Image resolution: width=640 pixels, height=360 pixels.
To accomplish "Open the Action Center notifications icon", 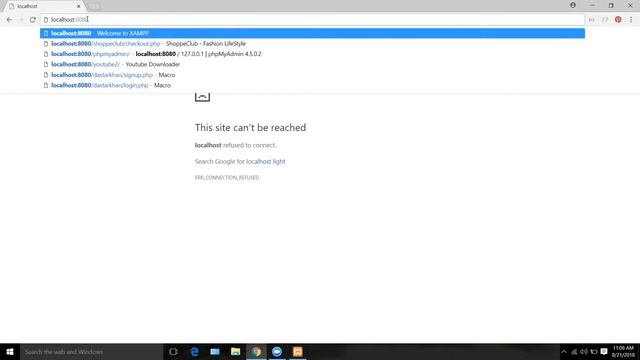I will click(x=604, y=352).
